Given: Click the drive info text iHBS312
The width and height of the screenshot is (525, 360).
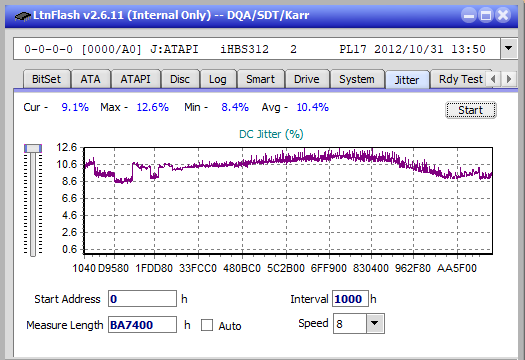Looking at the screenshot, I should pyautogui.click(x=244, y=49).
